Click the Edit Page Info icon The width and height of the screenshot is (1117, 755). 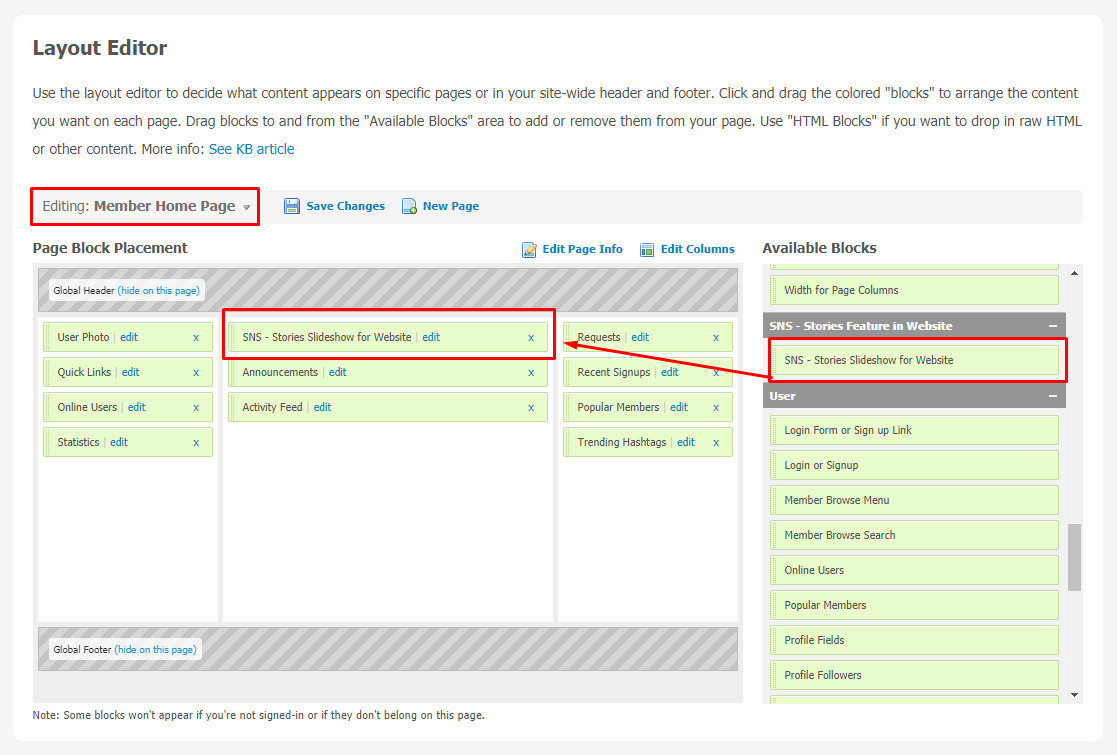click(529, 249)
